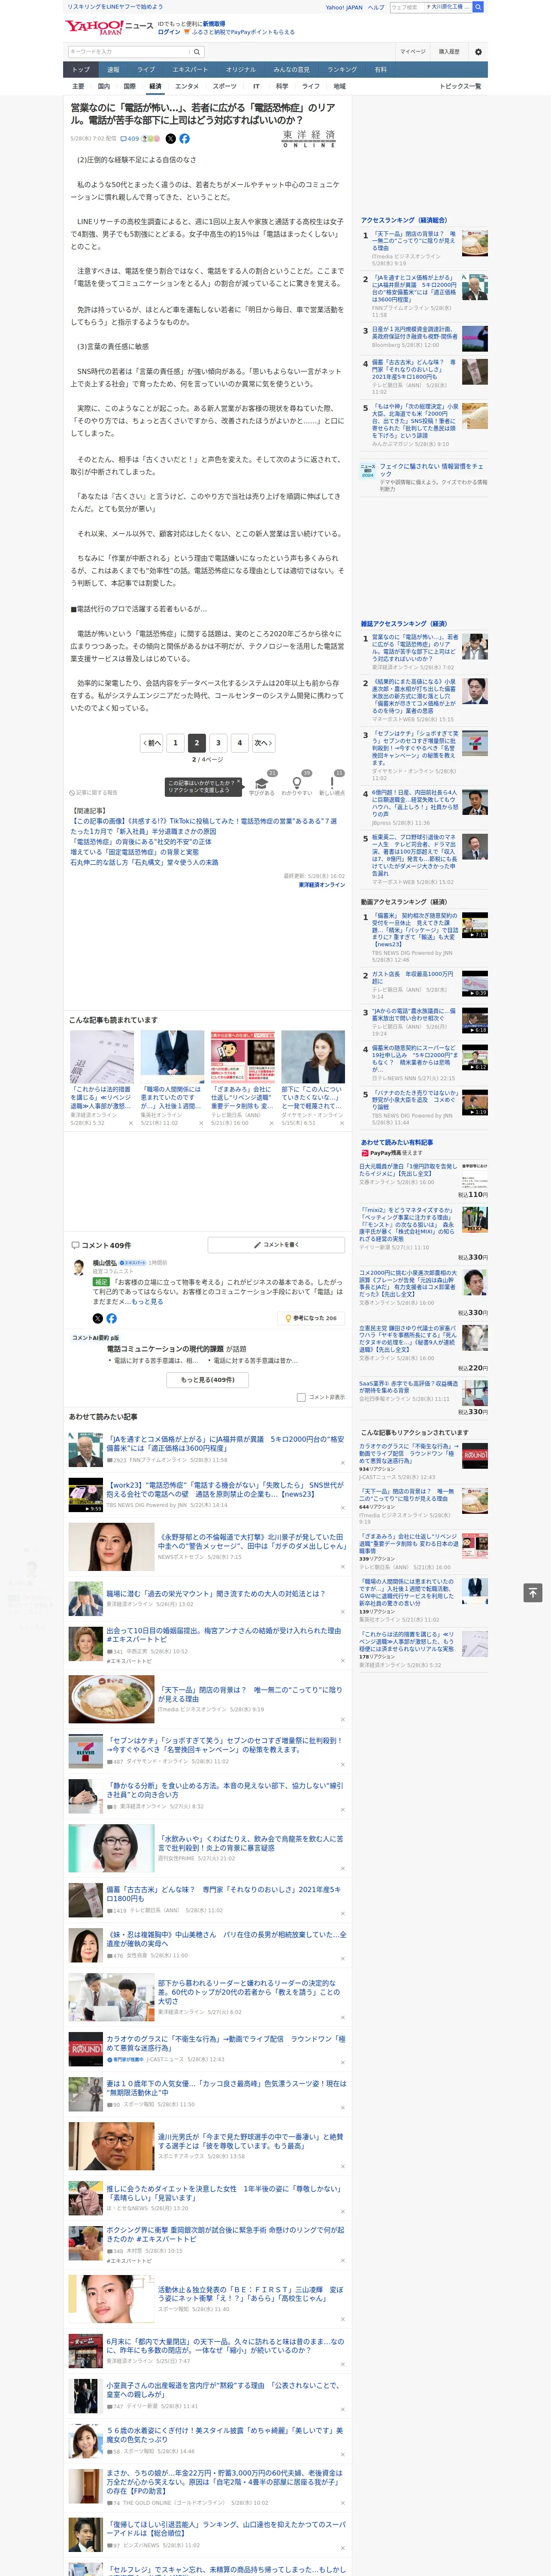
Task: Open セブンはケチ article in list
Action: (225, 1745)
